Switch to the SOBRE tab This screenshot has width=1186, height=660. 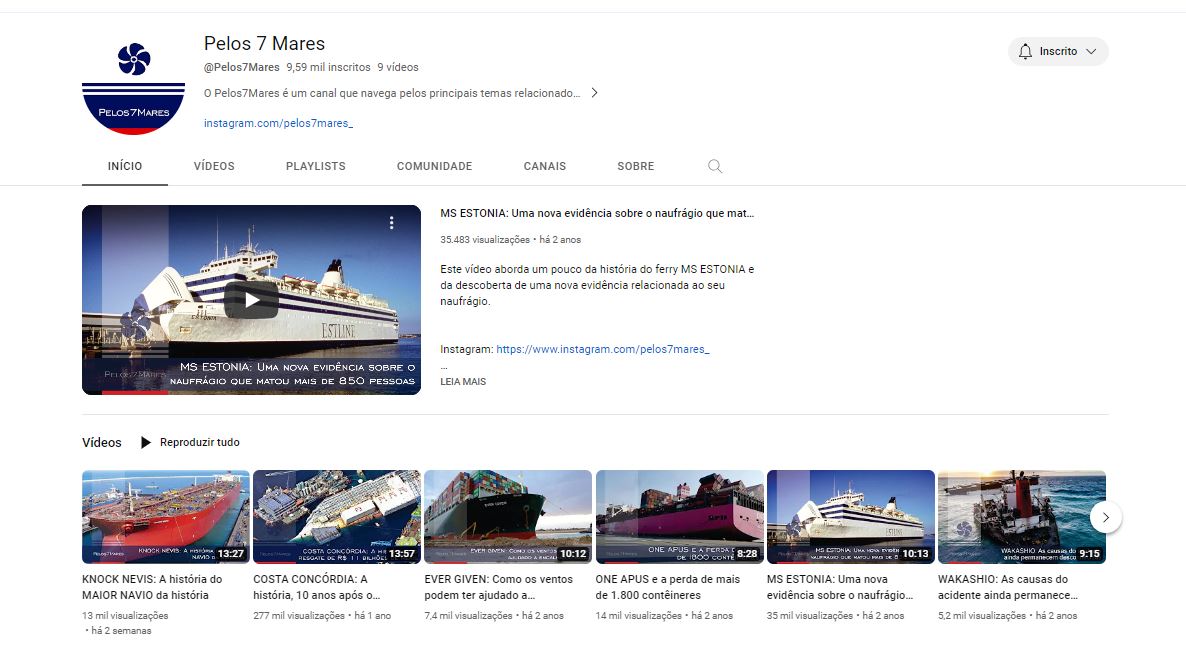click(x=635, y=166)
